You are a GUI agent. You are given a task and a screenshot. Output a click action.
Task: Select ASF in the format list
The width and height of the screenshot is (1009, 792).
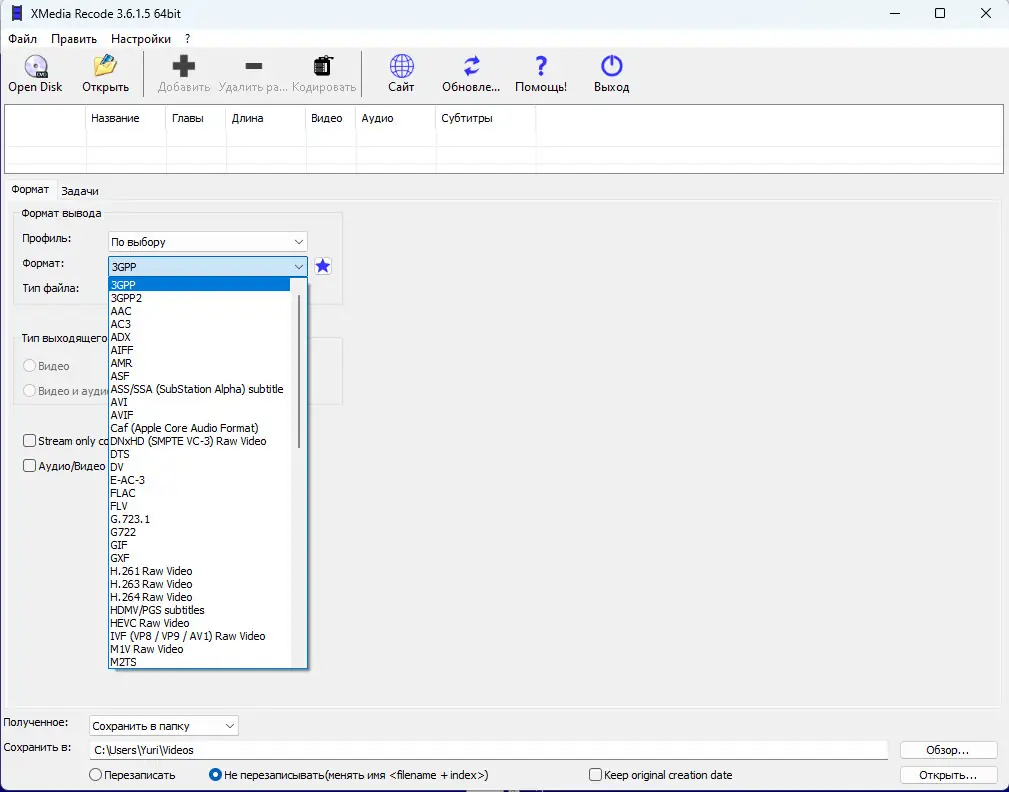click(199, 376)
